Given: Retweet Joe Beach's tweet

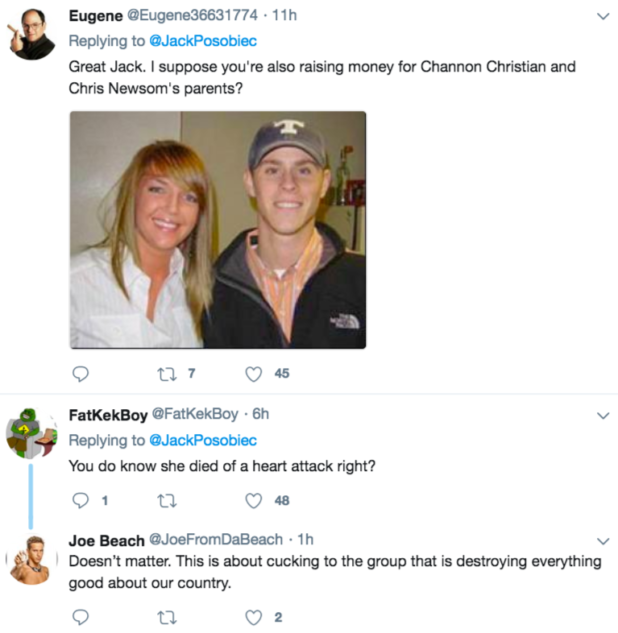Looking at the screenshot, I should pyautogui.click(x=167, y=617).
